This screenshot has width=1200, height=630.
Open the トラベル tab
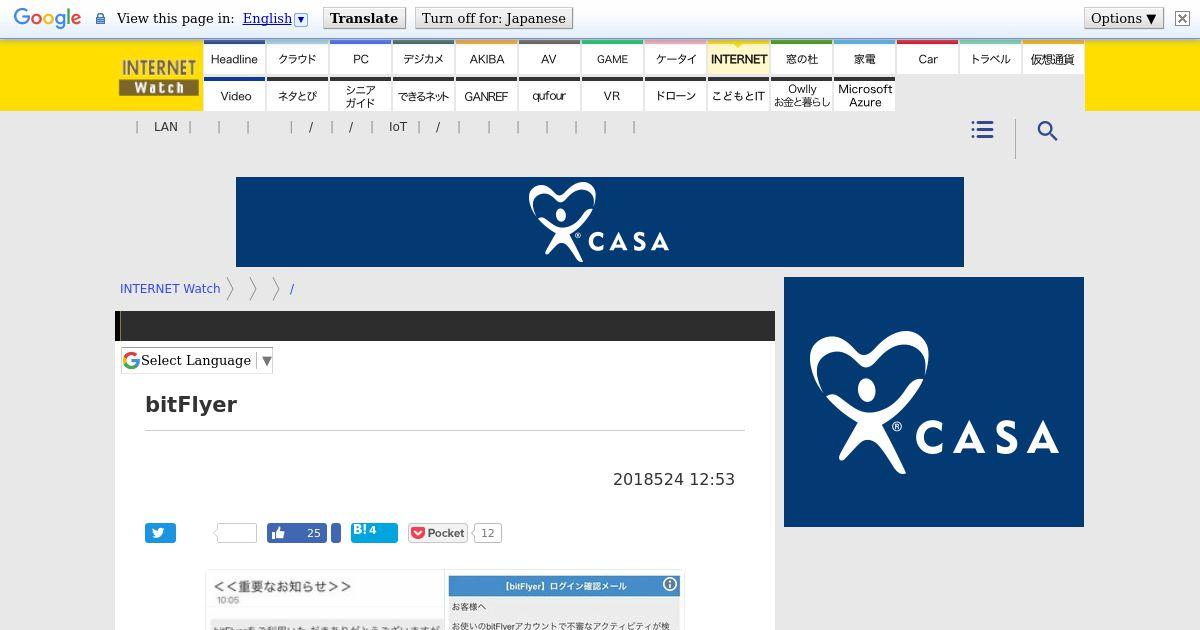991,59
